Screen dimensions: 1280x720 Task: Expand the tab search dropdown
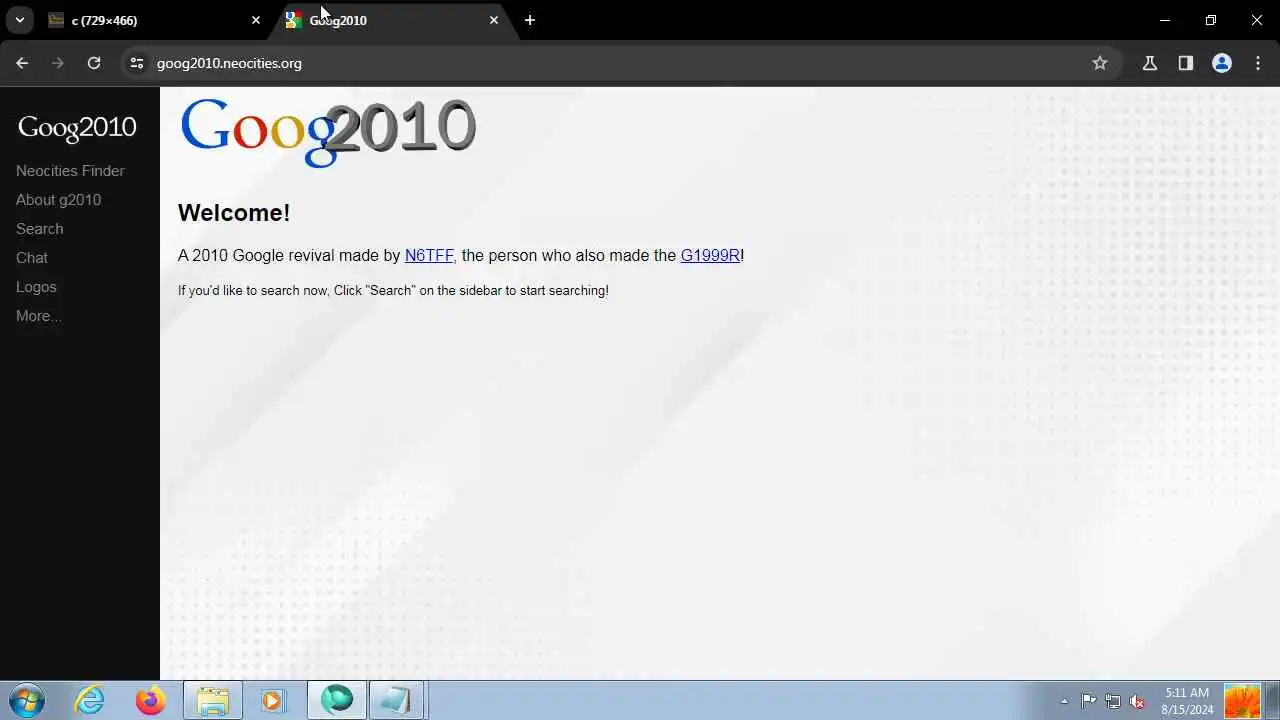point(20,20)
